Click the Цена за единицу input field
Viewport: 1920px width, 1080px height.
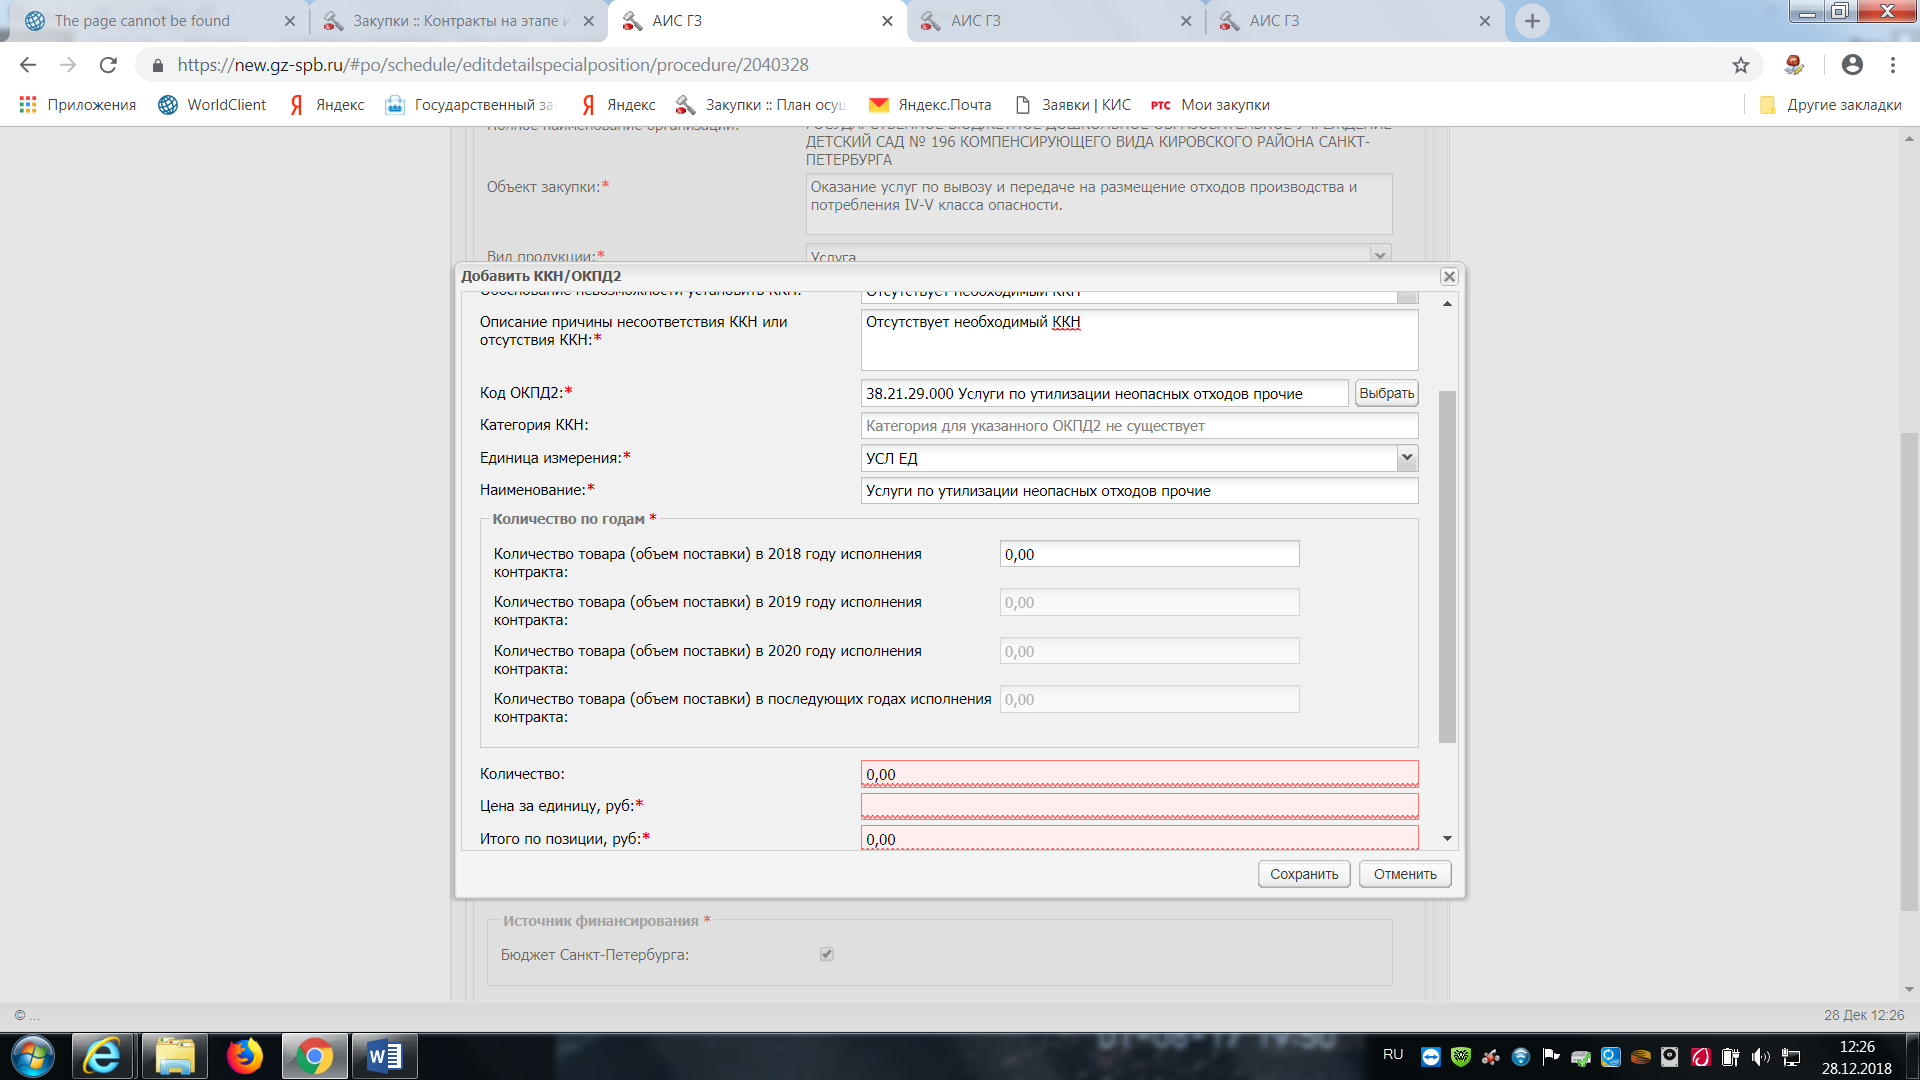[1139, 806]
